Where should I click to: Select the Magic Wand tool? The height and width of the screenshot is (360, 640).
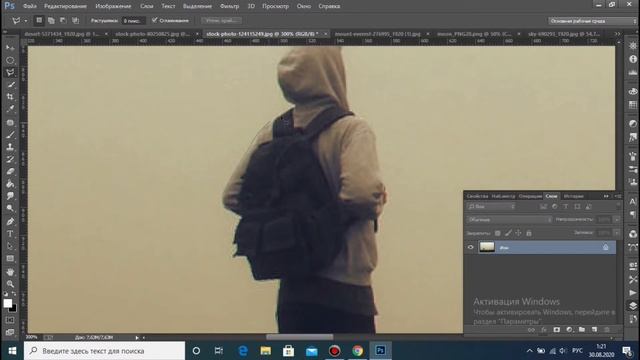(x=10, y=84)
